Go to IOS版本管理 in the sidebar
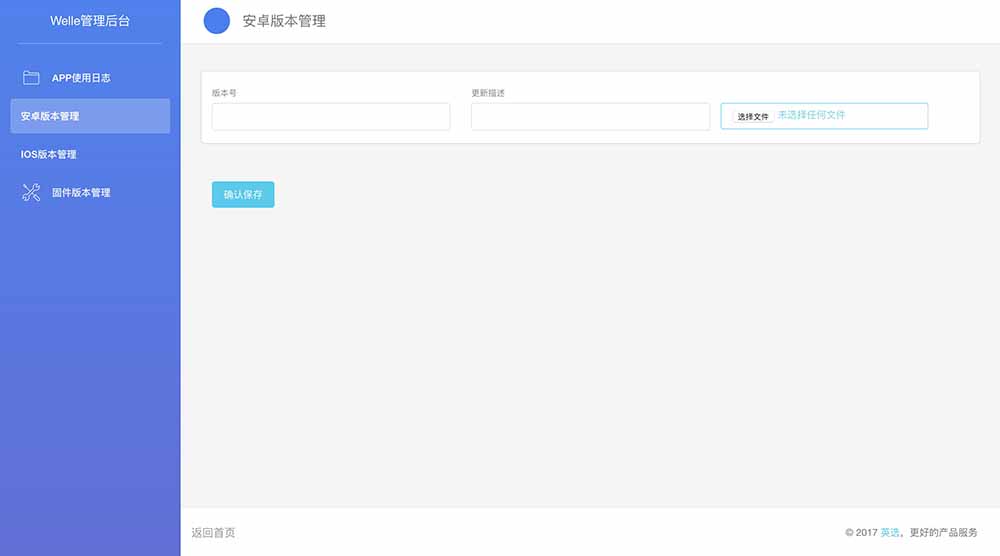This screenshot has height=556, width=1000. [49, 155]
